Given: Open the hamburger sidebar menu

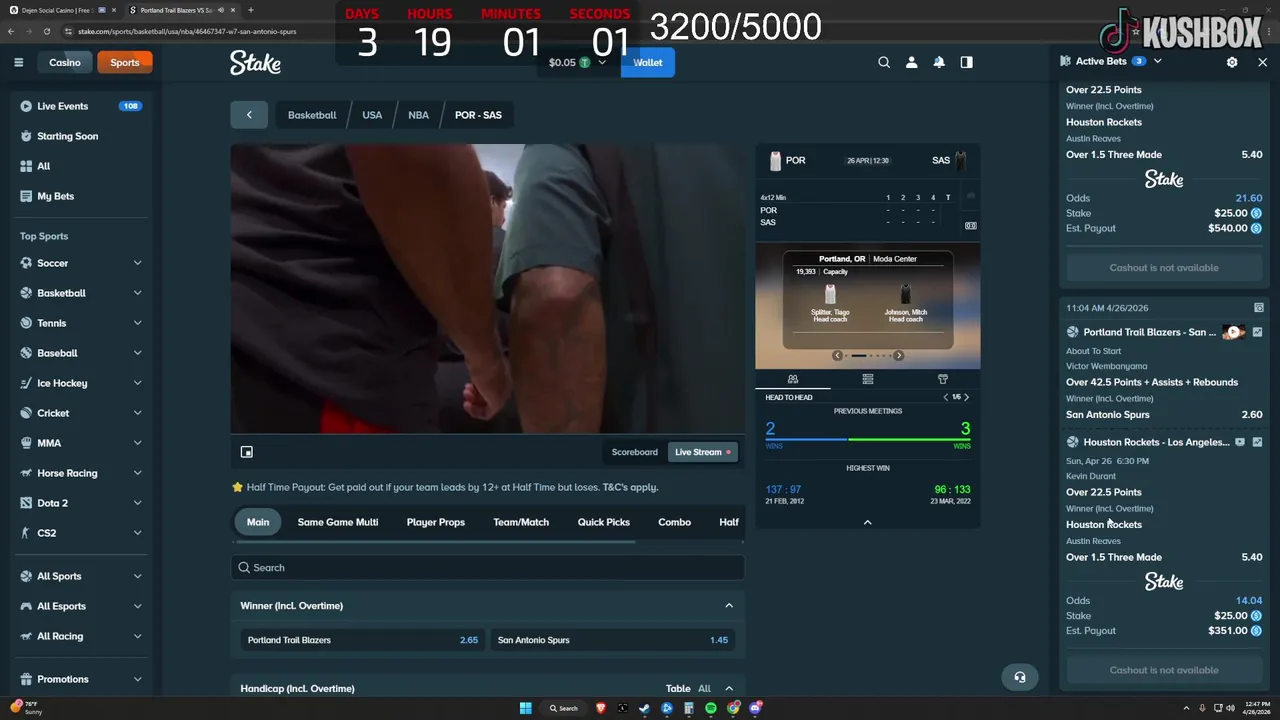Looking at the screenshot, I should [x=18, y=62].
